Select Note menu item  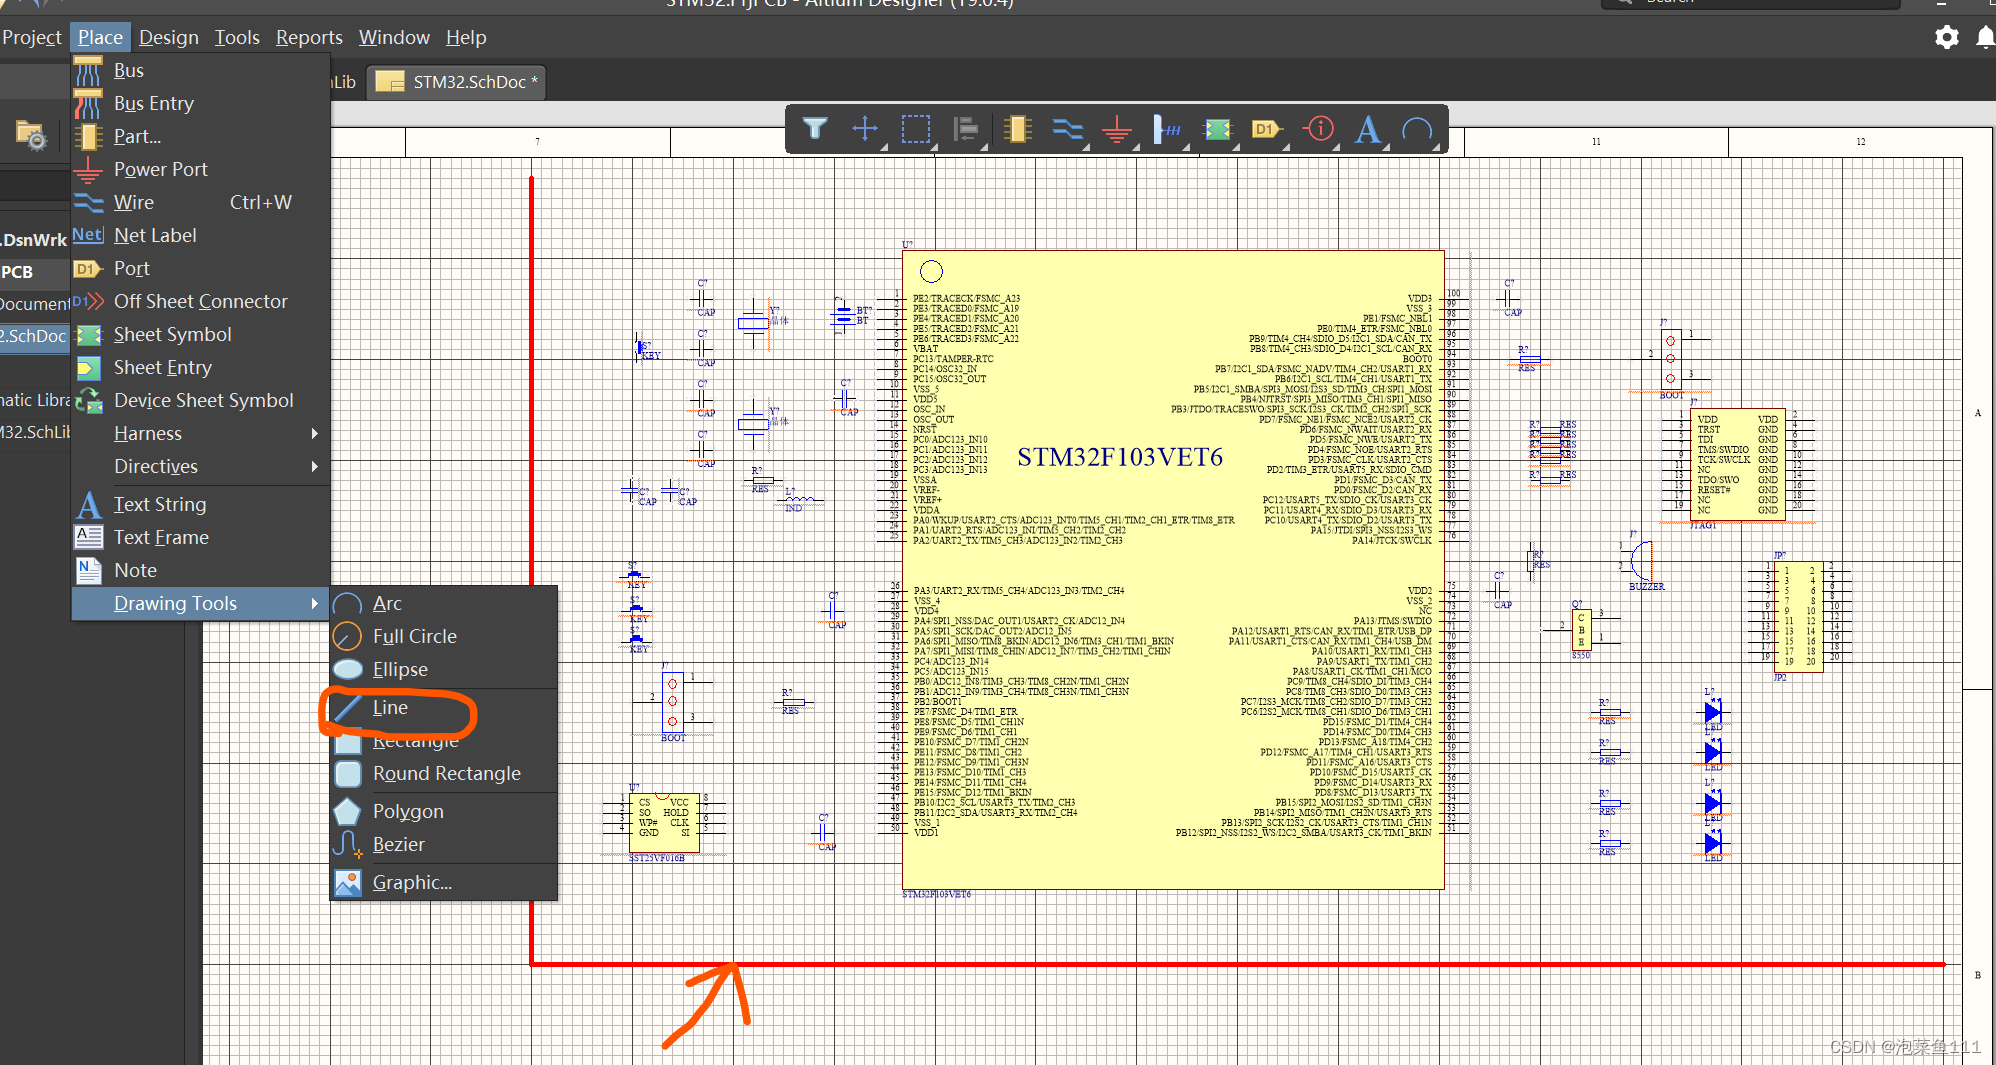[201, 570]
